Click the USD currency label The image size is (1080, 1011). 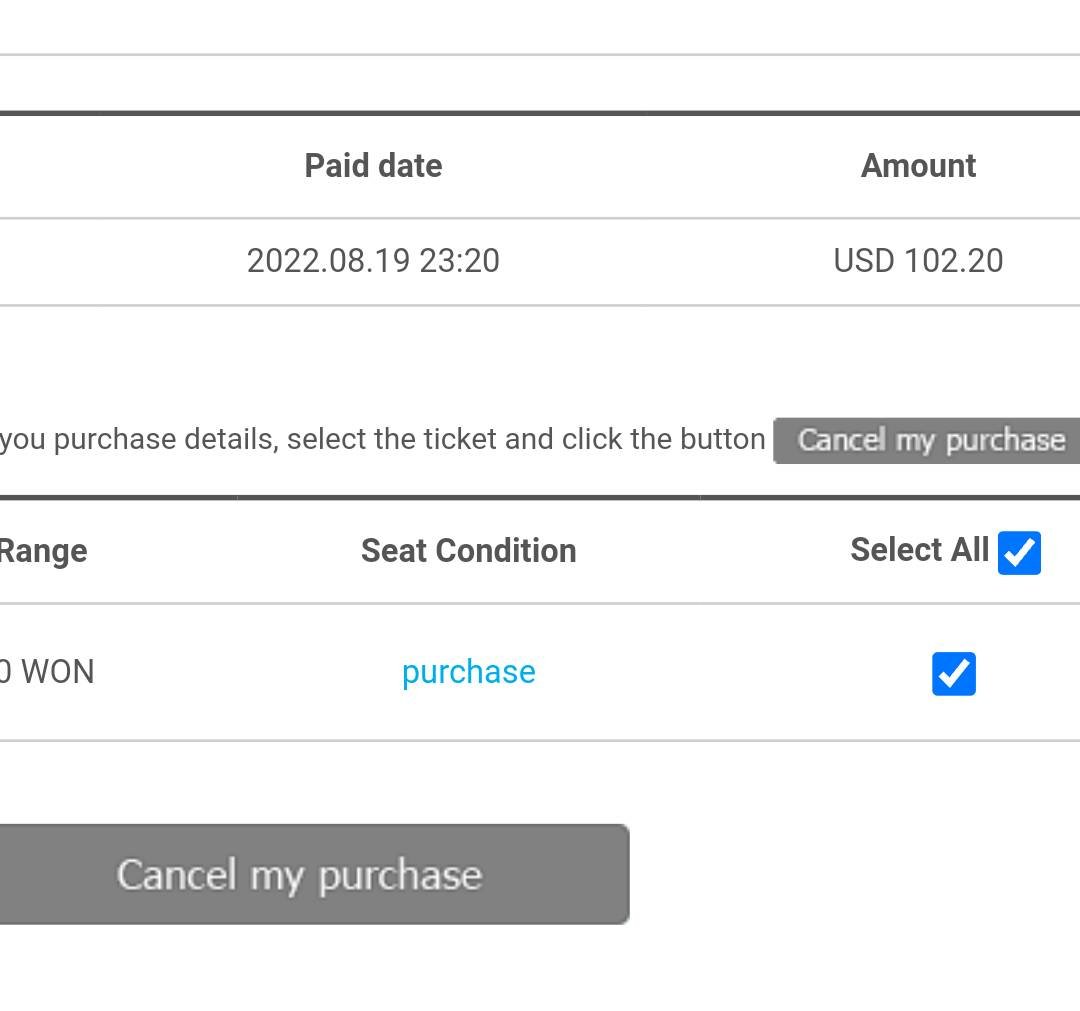click(x=863, y=261)
